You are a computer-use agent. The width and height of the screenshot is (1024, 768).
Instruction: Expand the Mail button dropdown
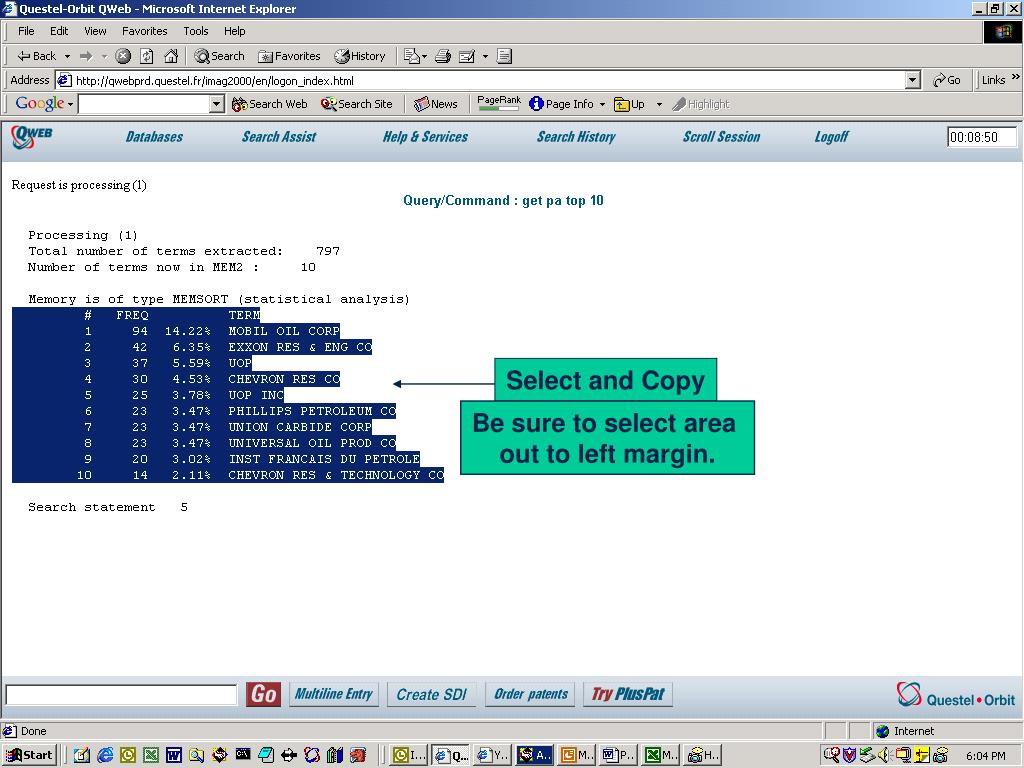point(424,57)
